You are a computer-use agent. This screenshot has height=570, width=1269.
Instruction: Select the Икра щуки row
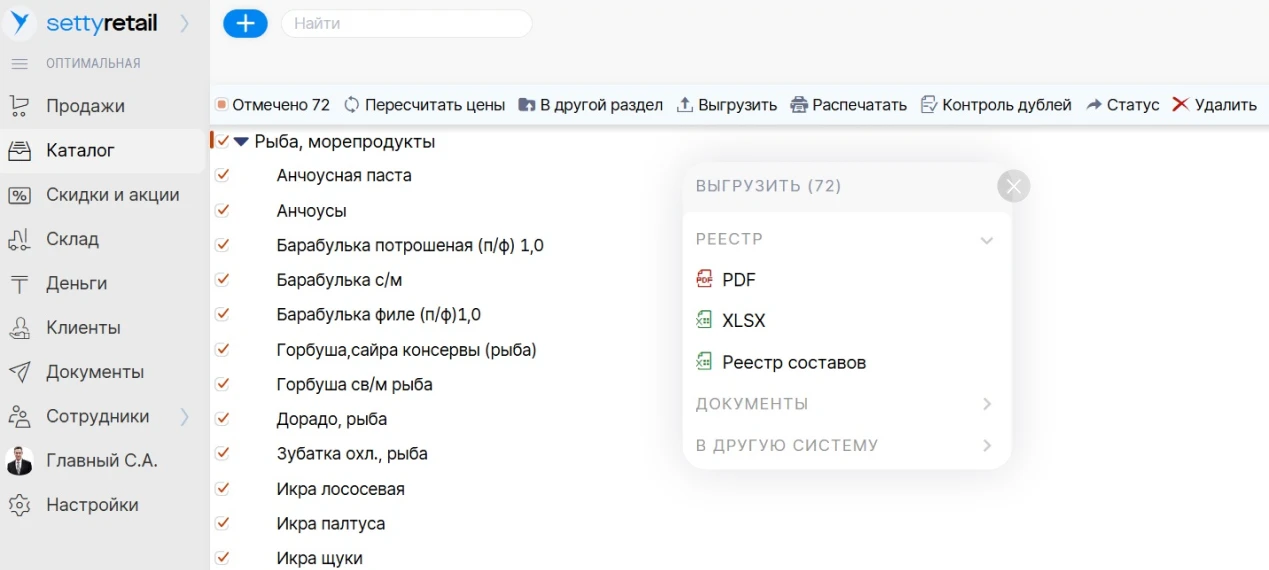click(319, 558)
